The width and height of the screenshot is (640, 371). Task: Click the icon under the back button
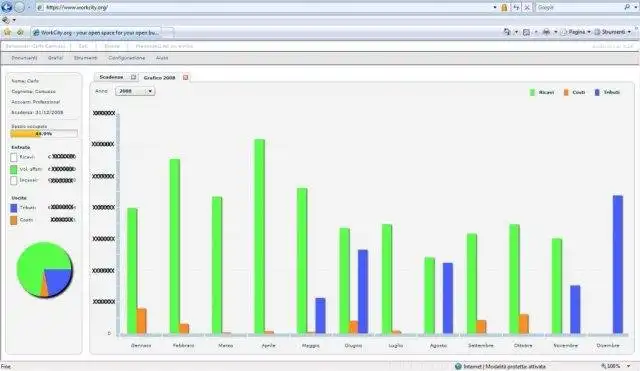pyautogui.click(x=6, y=20)
